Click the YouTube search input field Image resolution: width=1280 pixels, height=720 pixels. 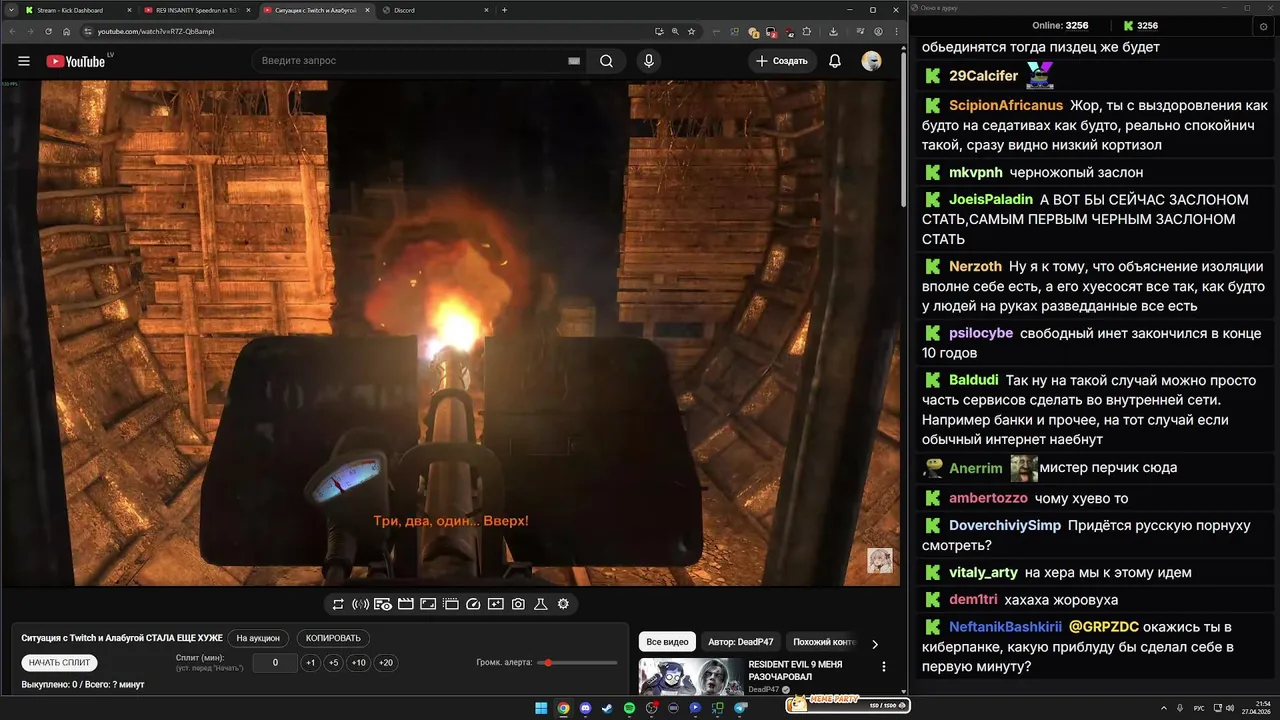(x=412, y=61)
